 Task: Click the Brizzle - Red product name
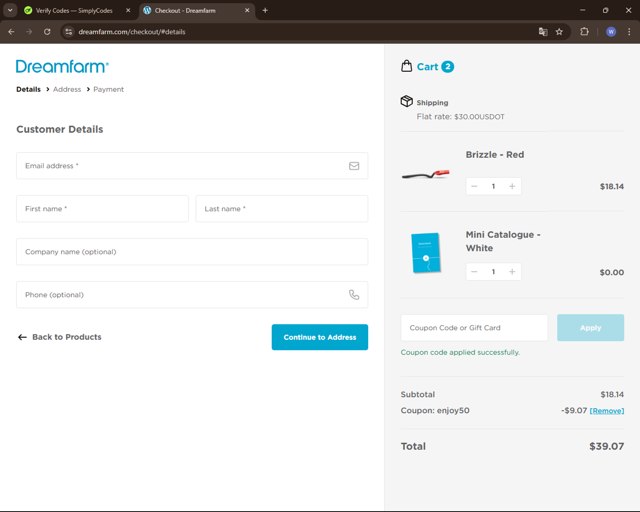click(x=495, y=155)
